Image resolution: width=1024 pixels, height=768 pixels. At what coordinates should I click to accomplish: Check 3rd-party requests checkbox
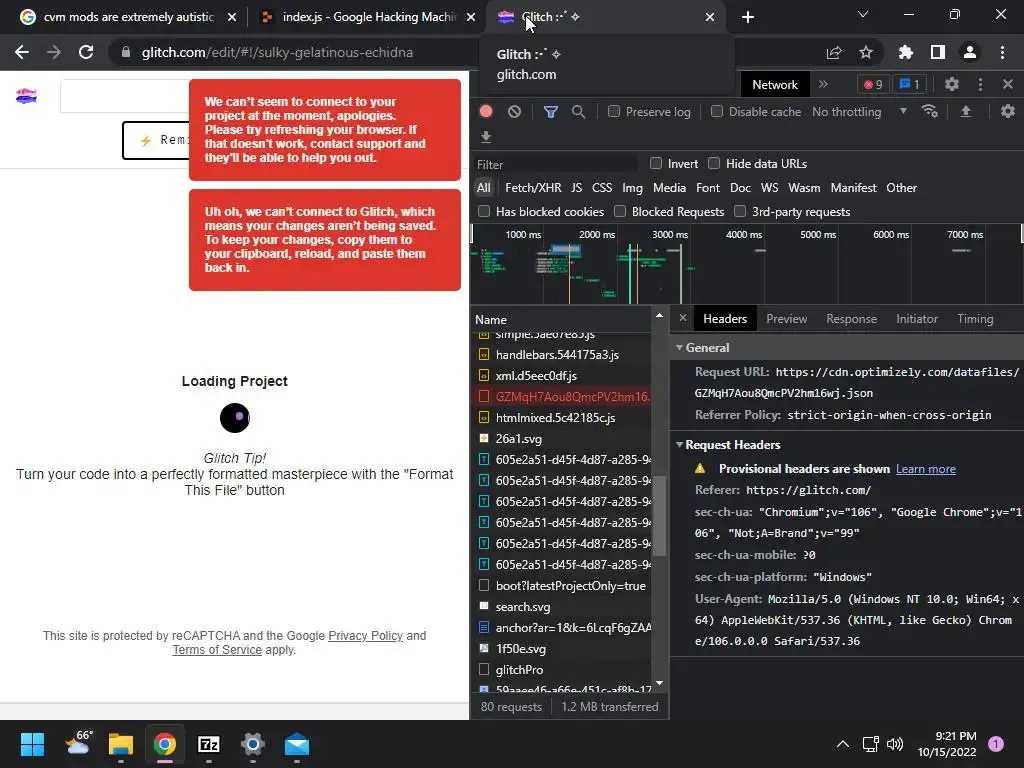pyautogui.click(x=740, y=211)
